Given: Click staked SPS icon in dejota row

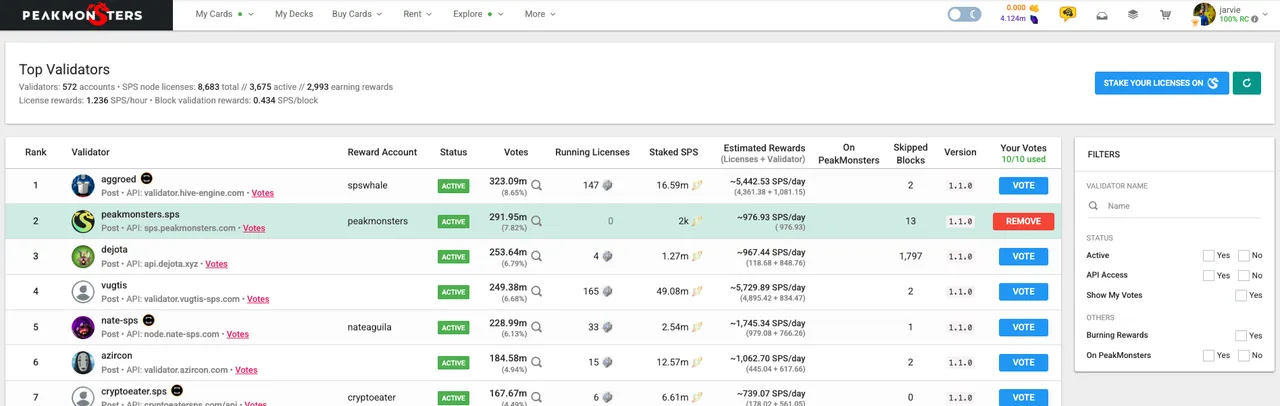Looking at the screenshot, I should pos(695,256).
